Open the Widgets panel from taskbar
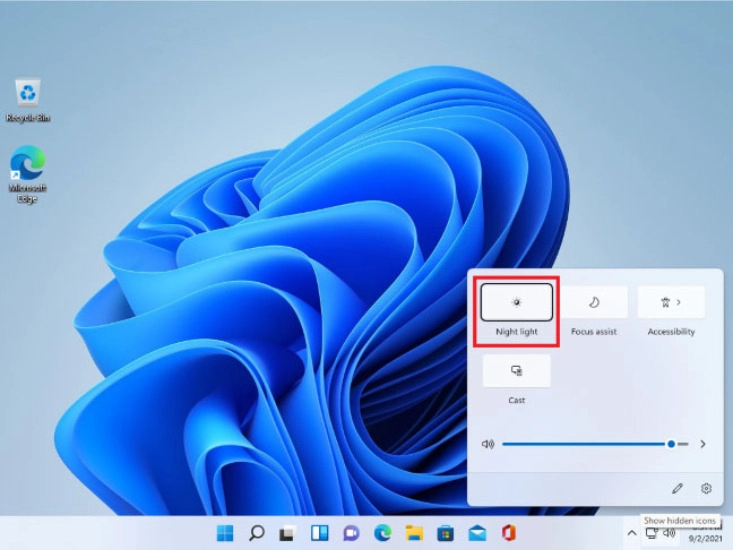Screen dimensions: 733x550 pos(320,533)
